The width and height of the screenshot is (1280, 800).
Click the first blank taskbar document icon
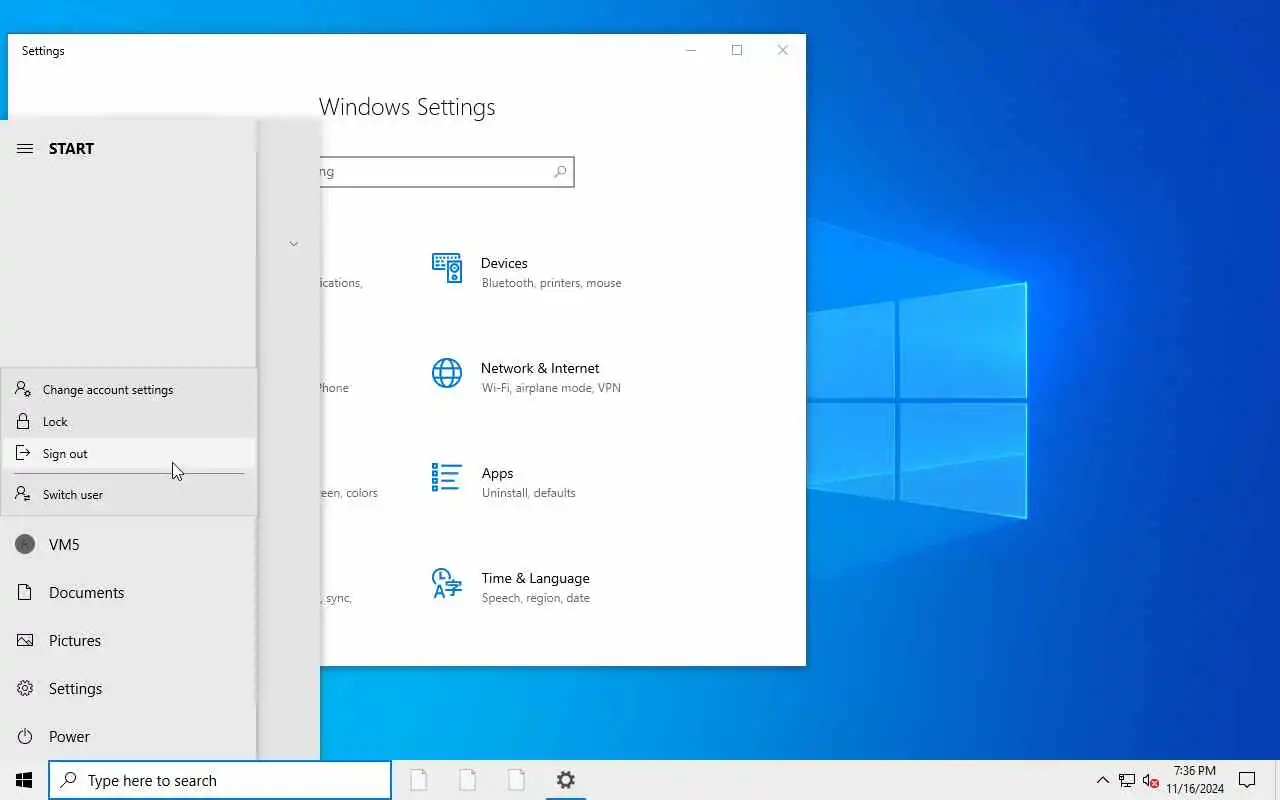pos(418,780)
